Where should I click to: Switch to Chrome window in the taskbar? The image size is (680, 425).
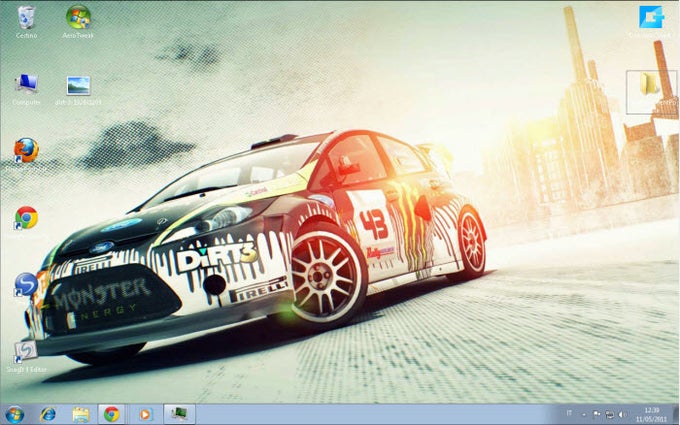[111, 414]
